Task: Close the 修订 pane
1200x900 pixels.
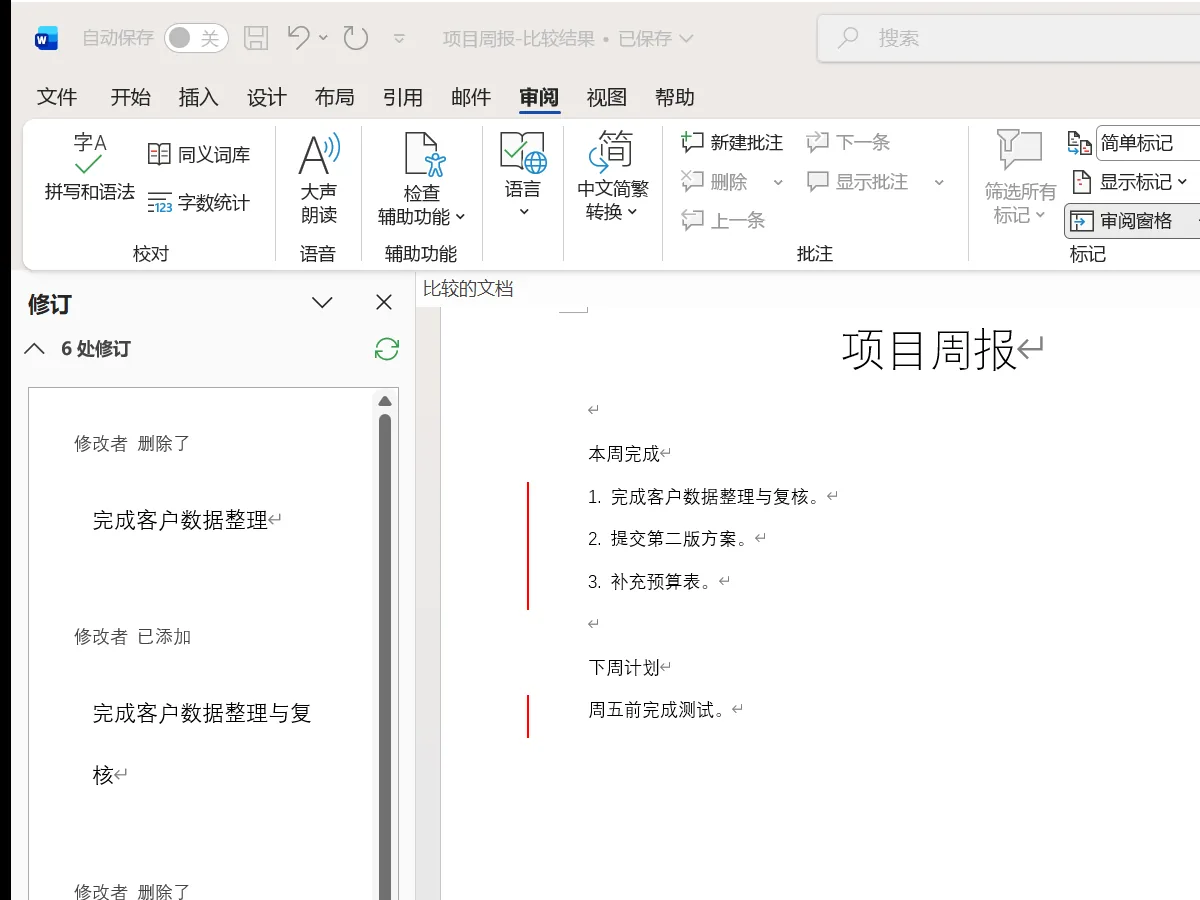Action: (384, 303)
